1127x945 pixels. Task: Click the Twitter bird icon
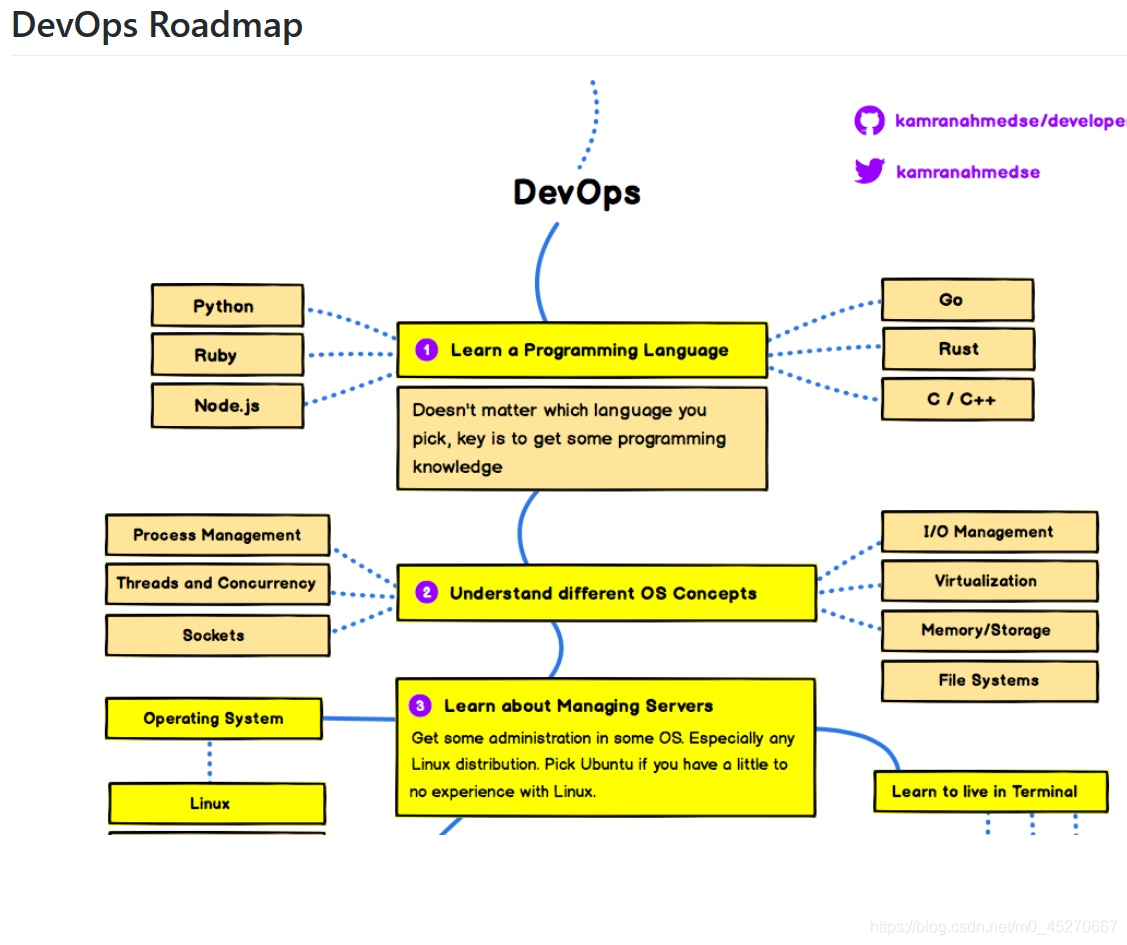(x=869, y=171)
